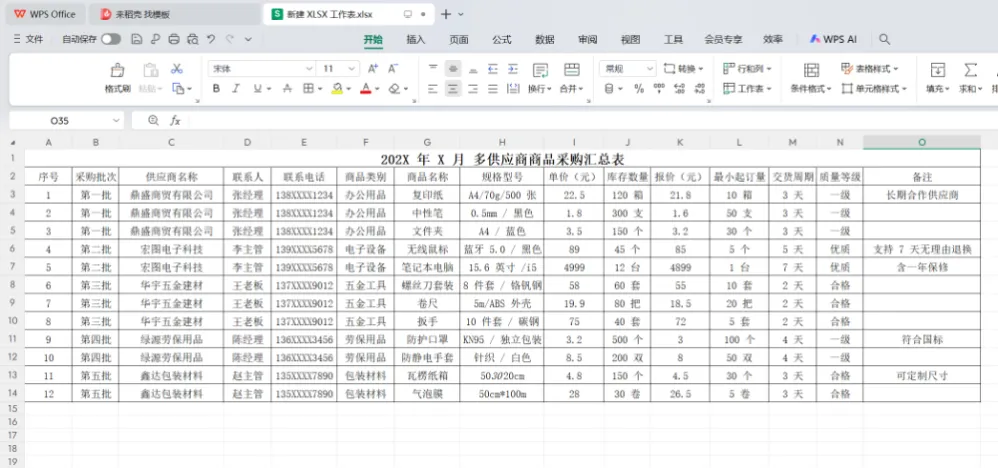998x469 pixels.
Task: Click the zoom magnifier icon in formula bar
Action: click(153, 120)
